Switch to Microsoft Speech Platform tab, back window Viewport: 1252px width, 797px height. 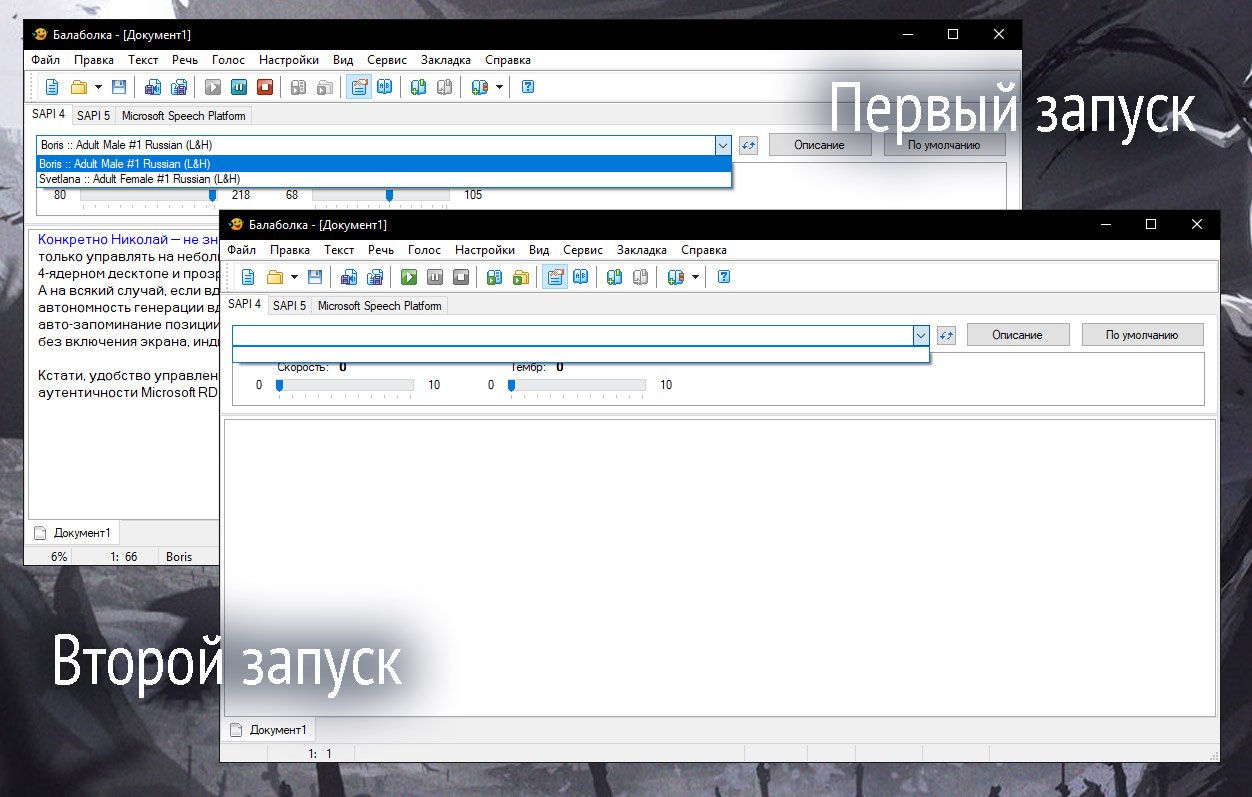[x=183, y=116]
